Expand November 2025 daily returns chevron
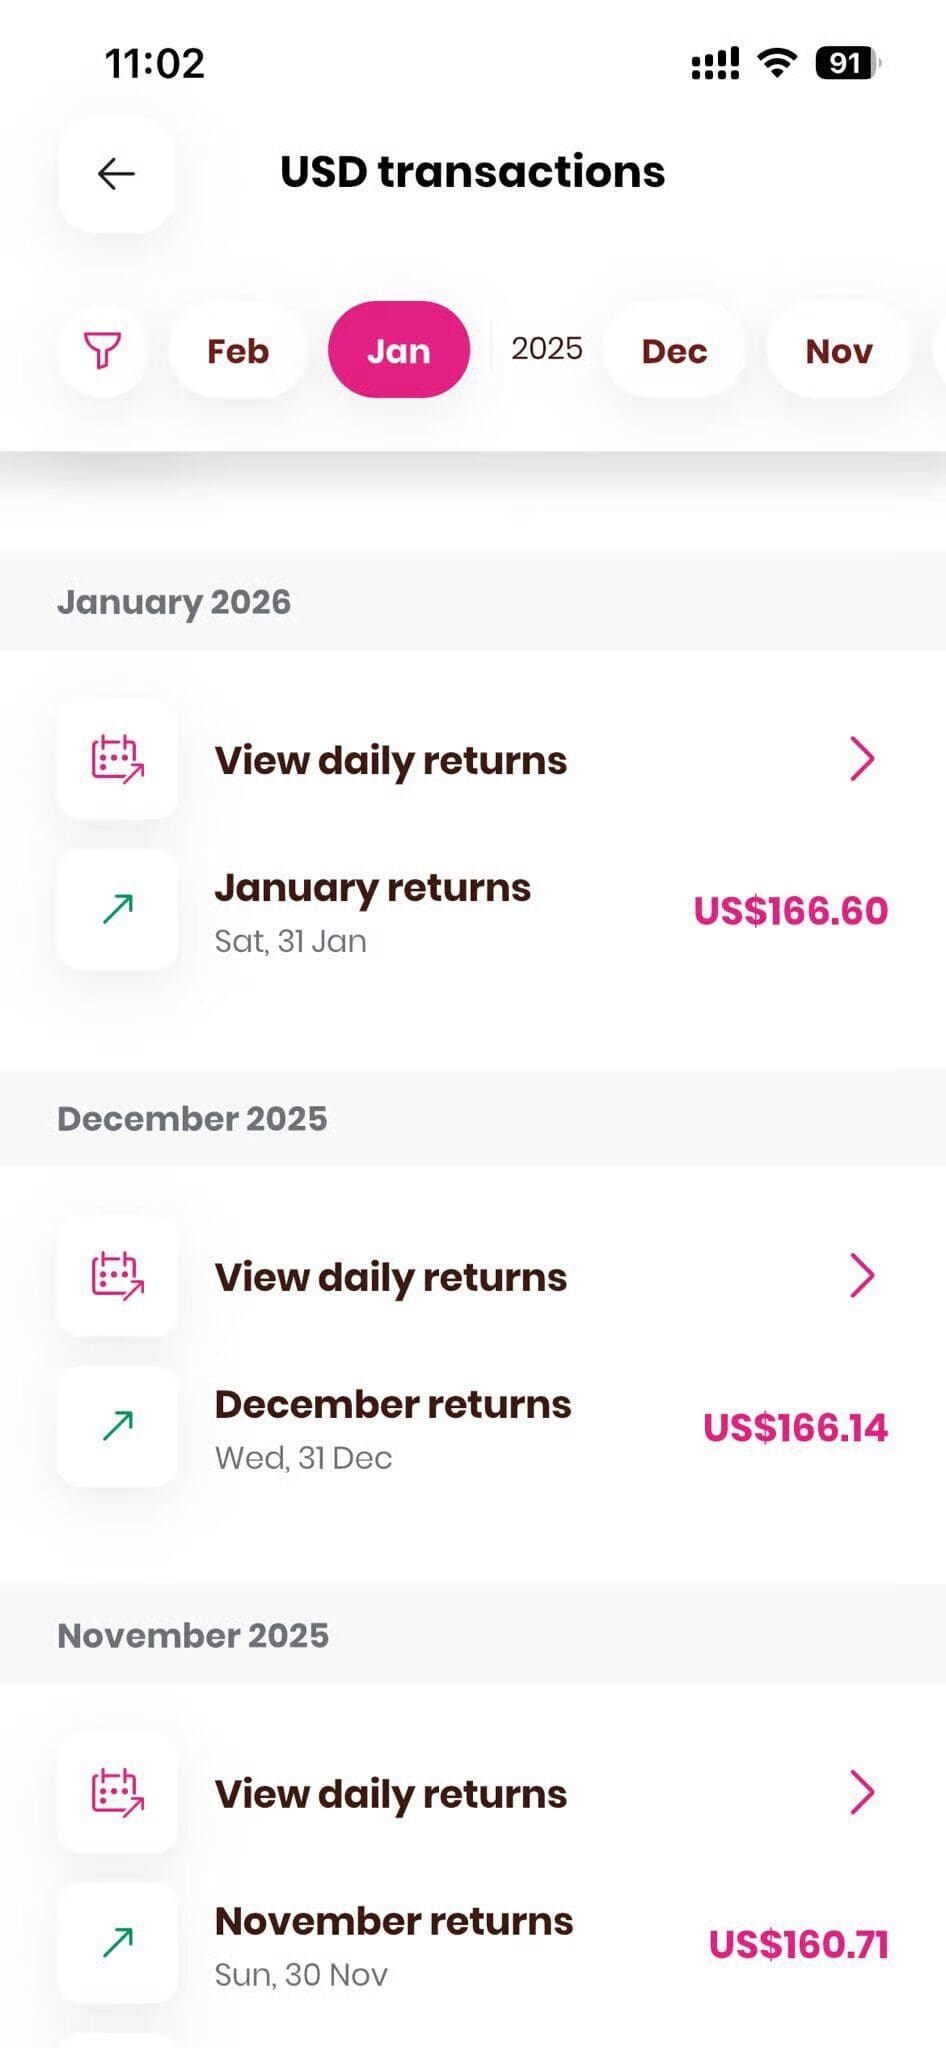 pos(862,1792)
